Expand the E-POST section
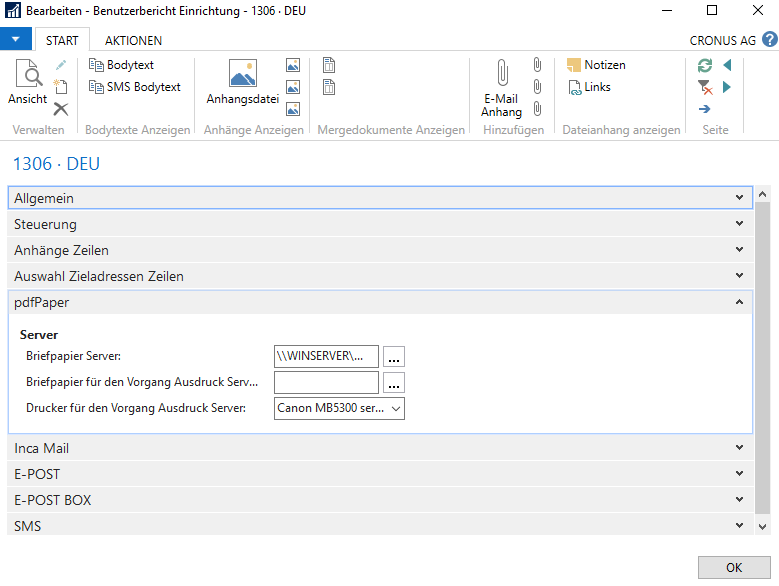This screenshot has width=779, height=586. click(x=381, y=474)
